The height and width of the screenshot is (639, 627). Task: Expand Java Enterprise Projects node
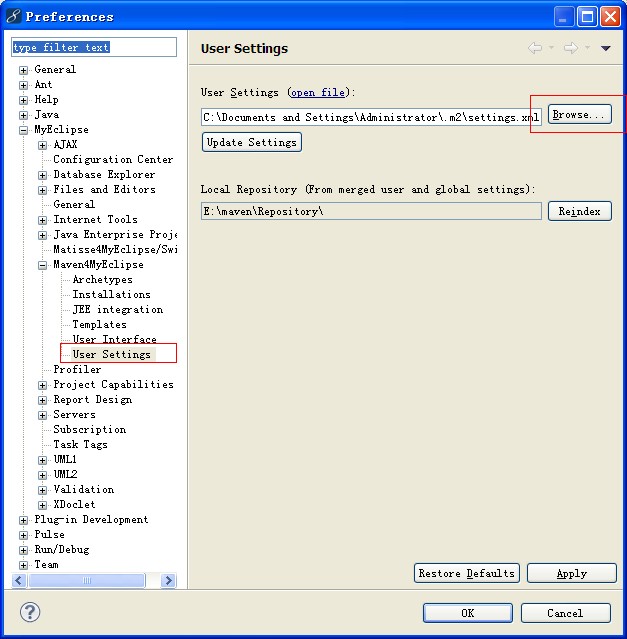[x=42, y=235]
